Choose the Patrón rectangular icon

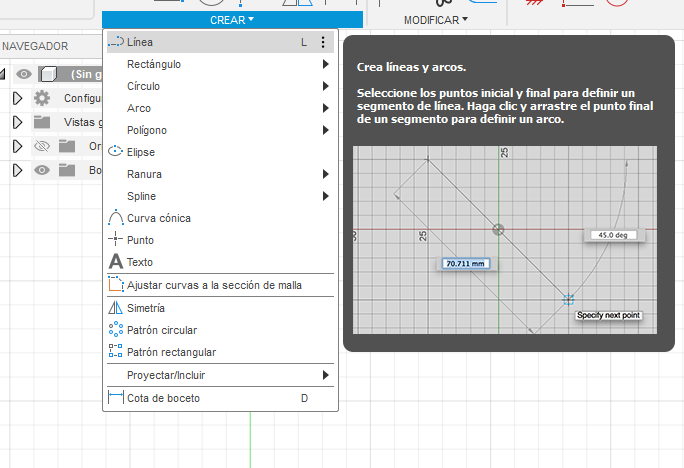point(116,351)
